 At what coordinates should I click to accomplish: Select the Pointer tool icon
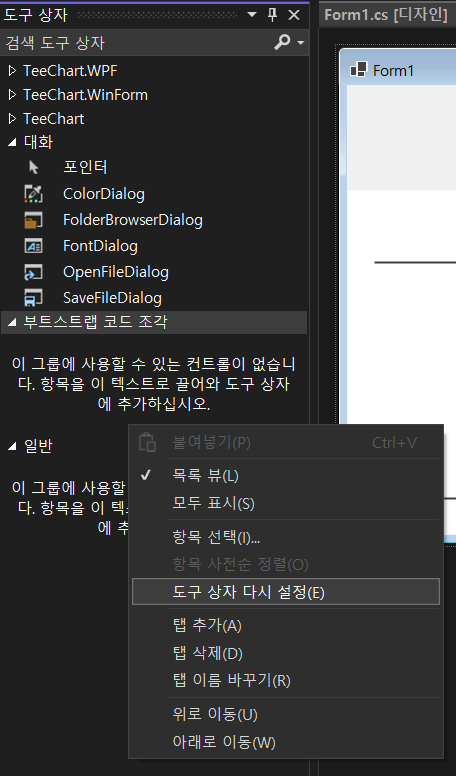(x=34, y=167)
